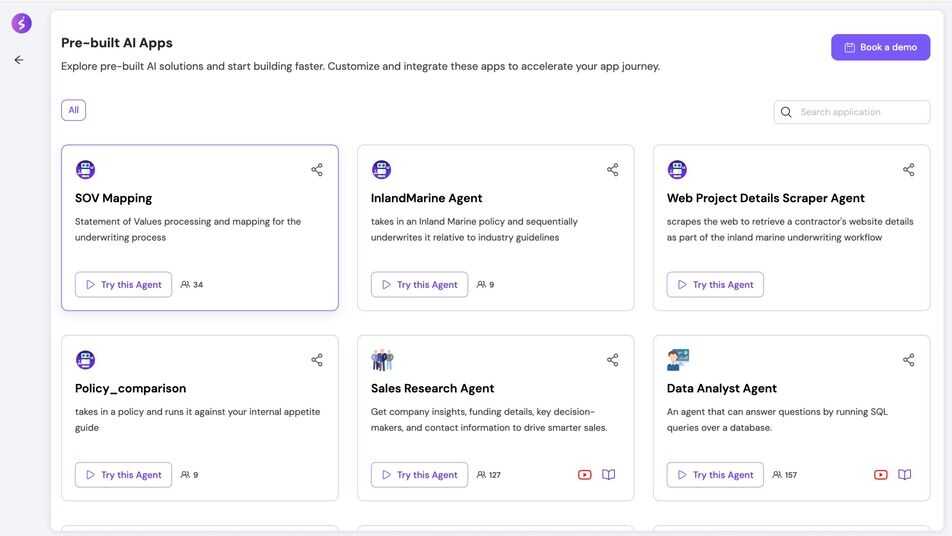Screen dimensions: 952x536
Task: Share the Policy_comparison agent
Action: coord(317,360)
